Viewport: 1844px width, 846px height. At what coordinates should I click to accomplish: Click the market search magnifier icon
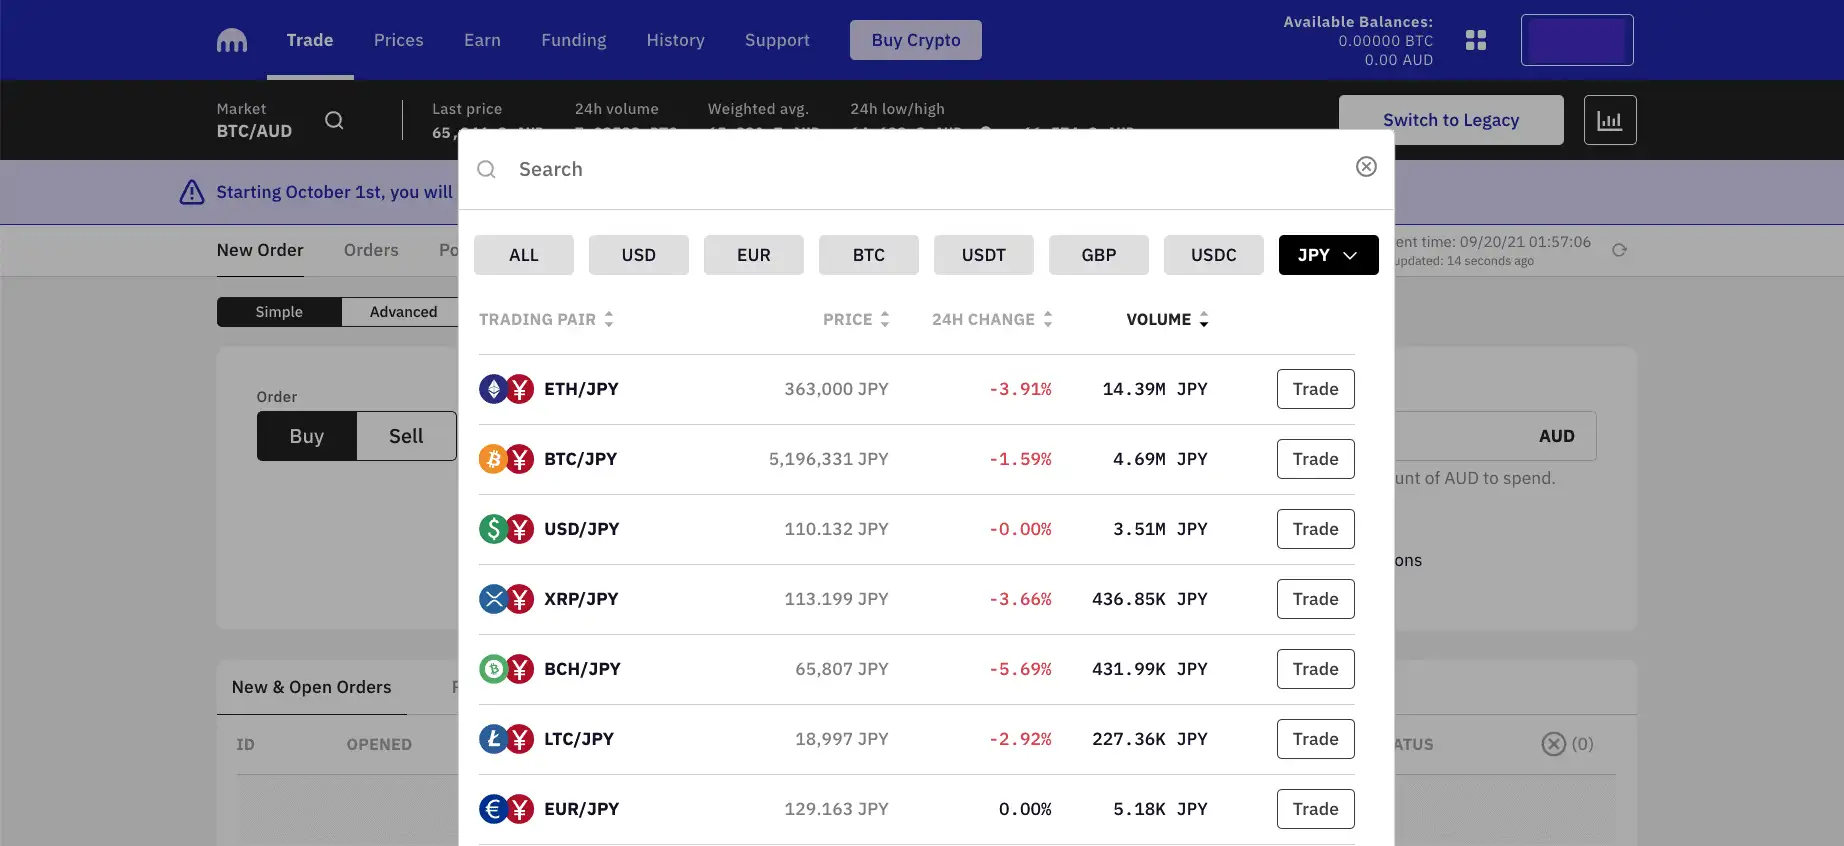click(334, 120)
